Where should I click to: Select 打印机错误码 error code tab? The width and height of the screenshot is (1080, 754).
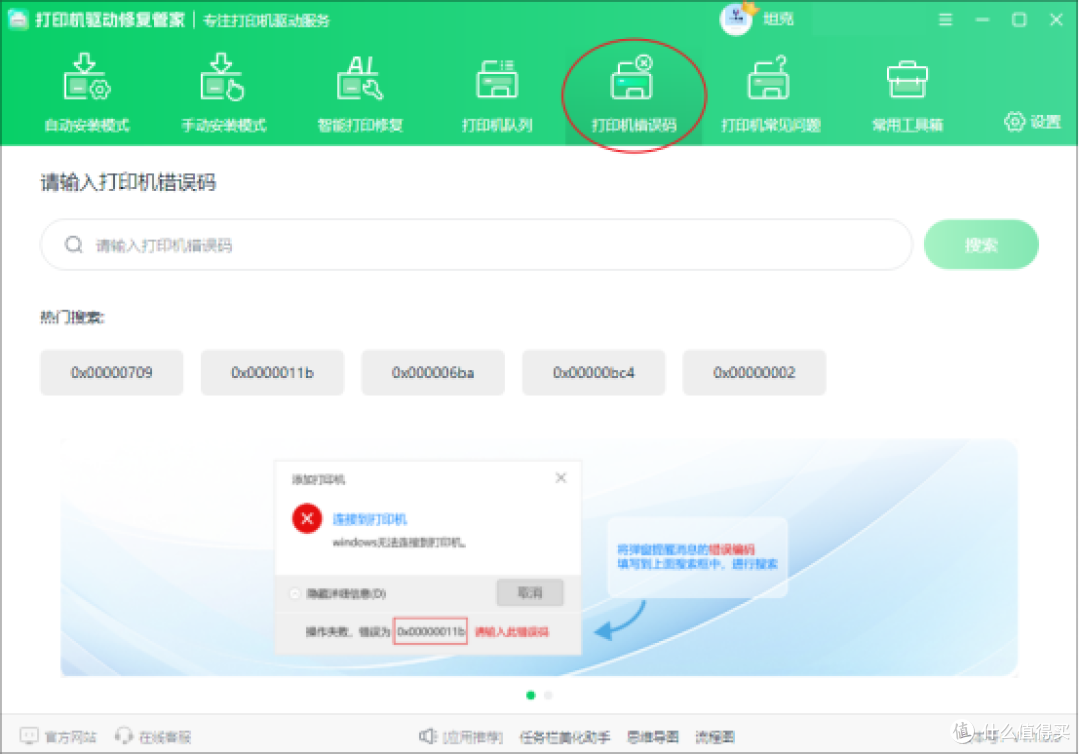(x=634, y=93)
